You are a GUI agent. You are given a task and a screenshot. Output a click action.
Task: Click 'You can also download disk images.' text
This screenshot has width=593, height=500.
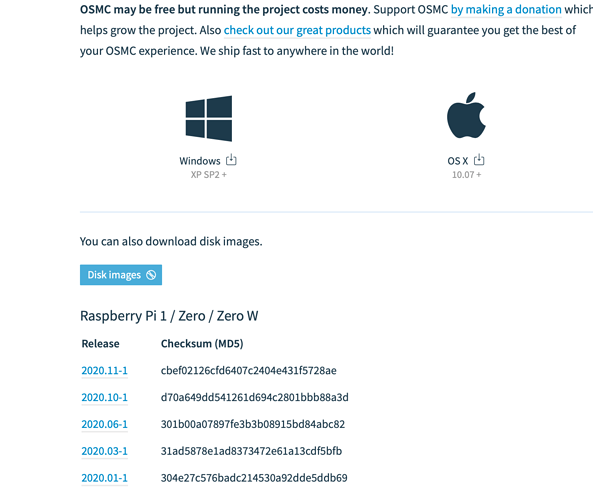(x=171, y=242)
